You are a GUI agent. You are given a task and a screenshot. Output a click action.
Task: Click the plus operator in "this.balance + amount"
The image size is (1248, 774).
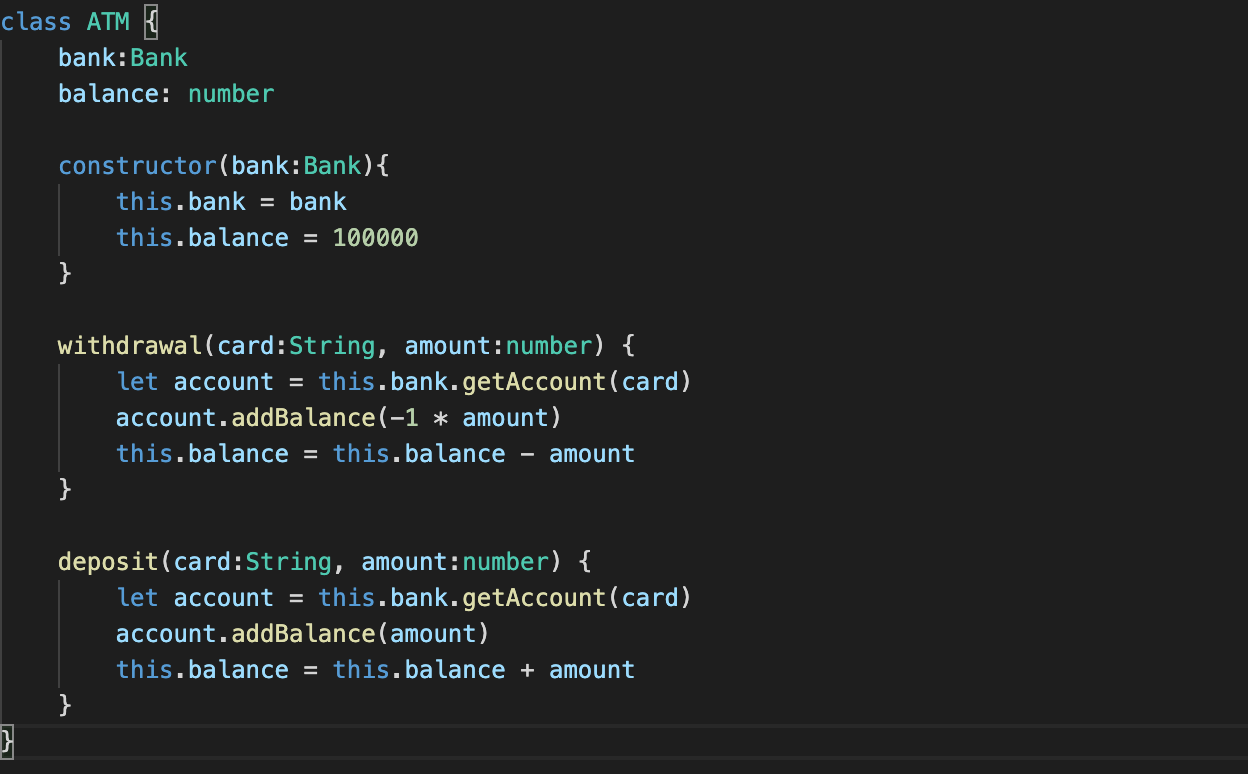[x=527, y=670]
